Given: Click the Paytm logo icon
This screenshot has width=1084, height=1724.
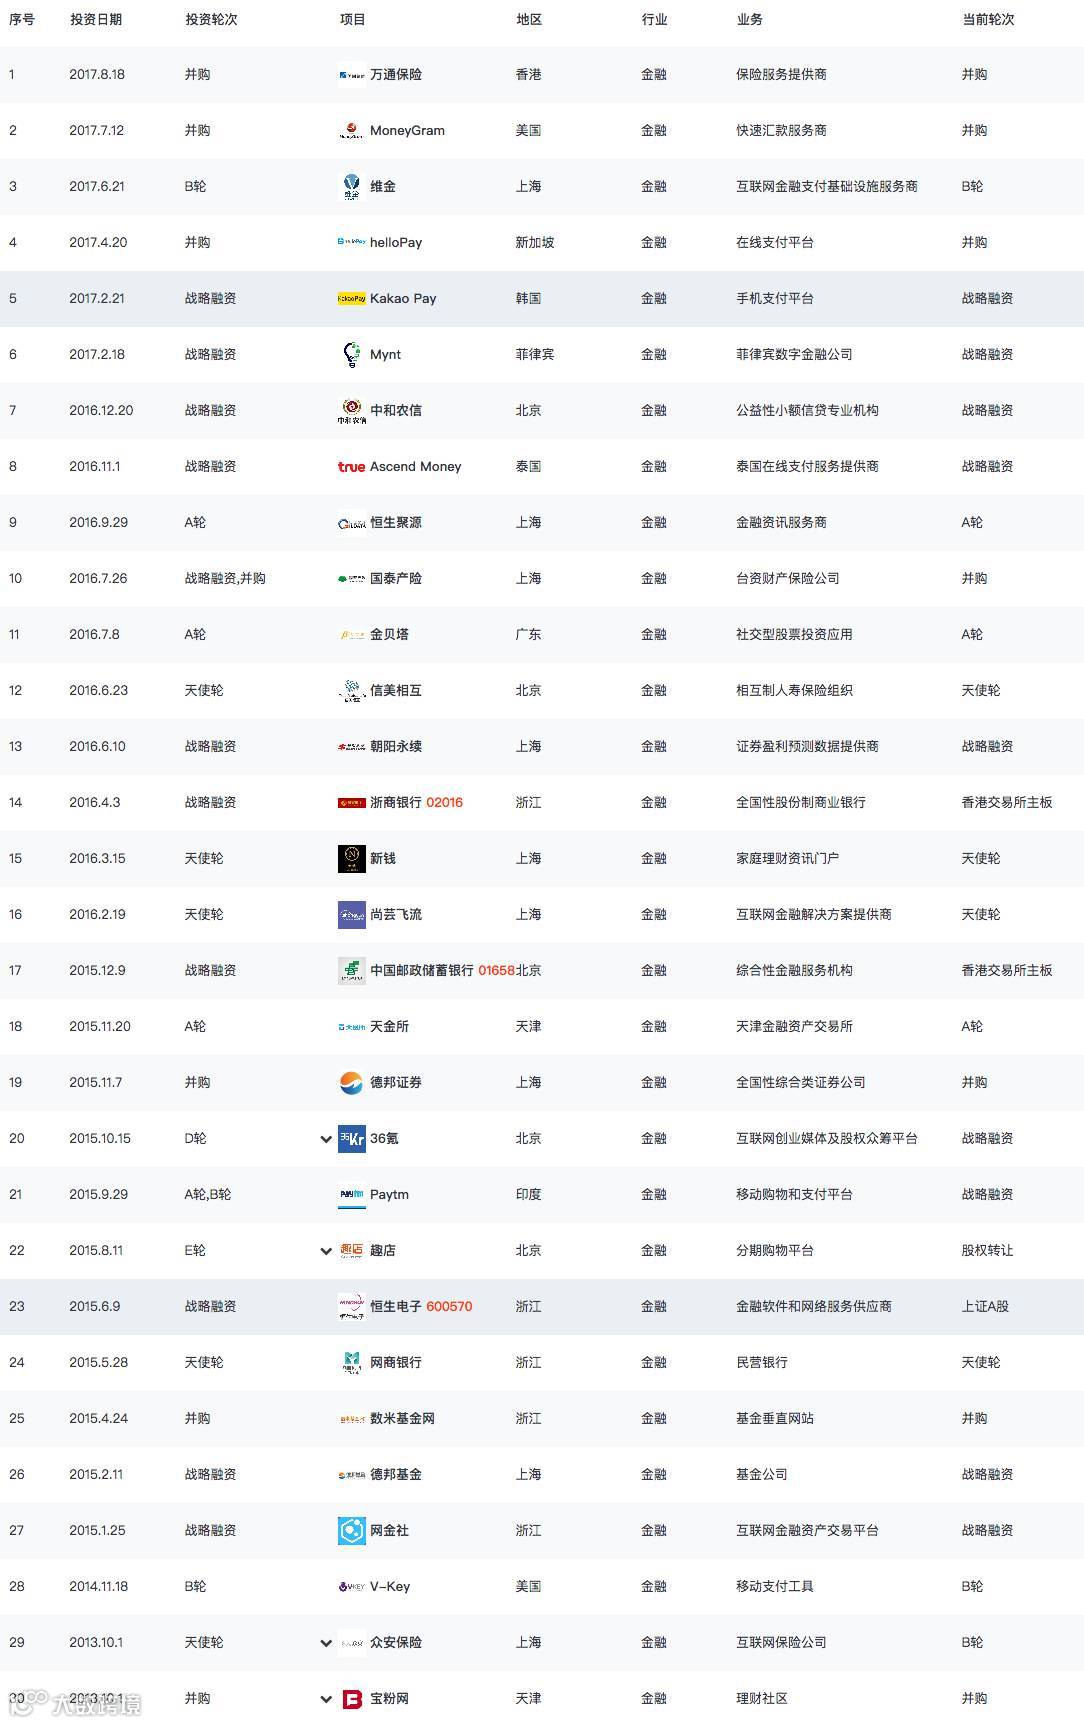Looking at the screenshot, I should click(351, 1195).
